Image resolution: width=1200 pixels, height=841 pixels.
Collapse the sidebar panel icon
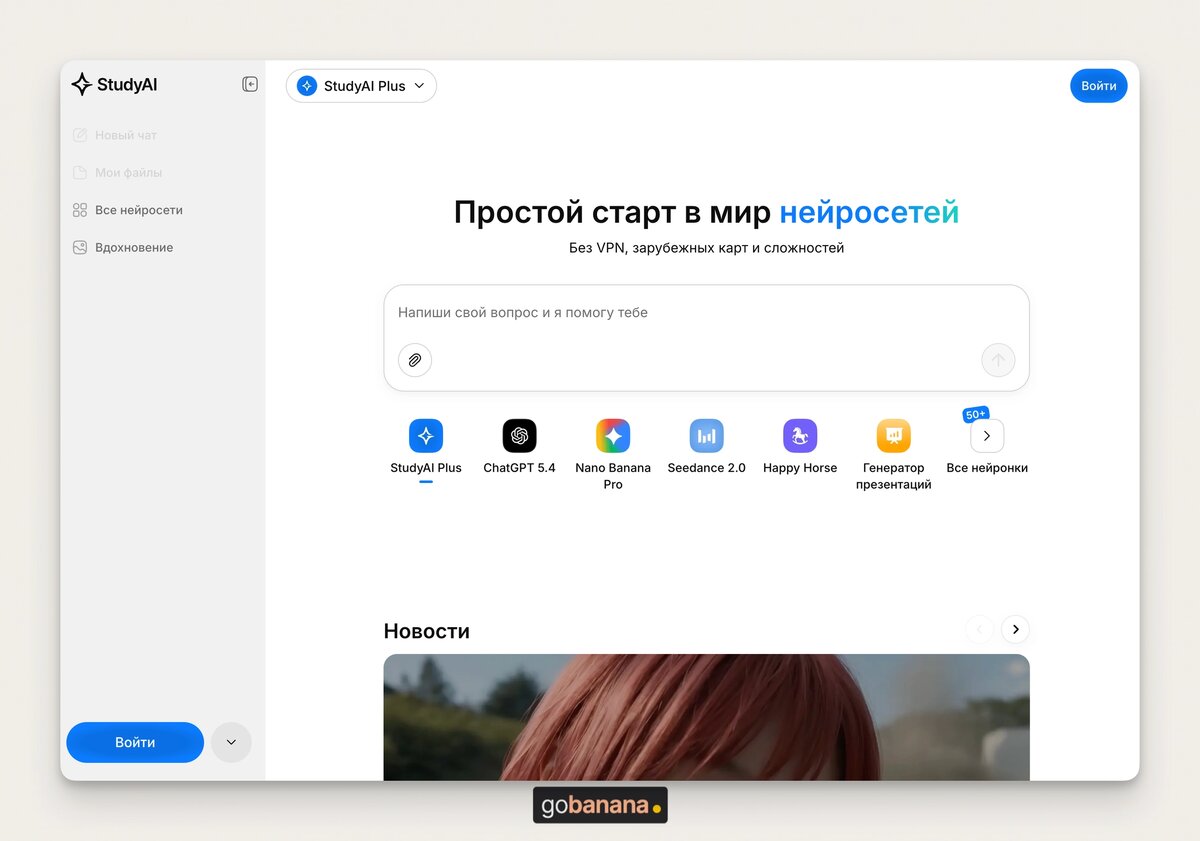pos(250,85)
